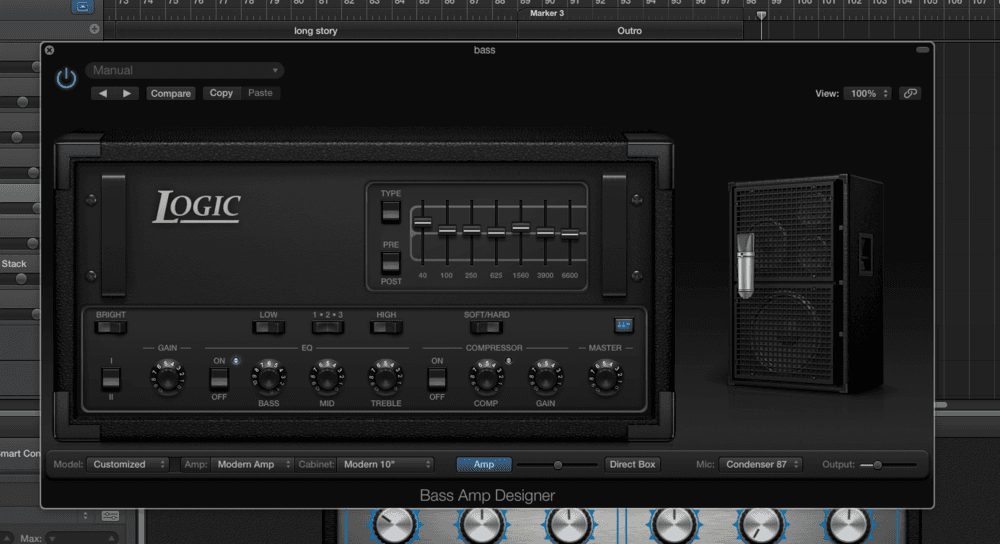Click the 40 Hz graphic EQ fader
Viewport: 1000px width, 544px height.
pyautogui.click(x=422, y=223)
